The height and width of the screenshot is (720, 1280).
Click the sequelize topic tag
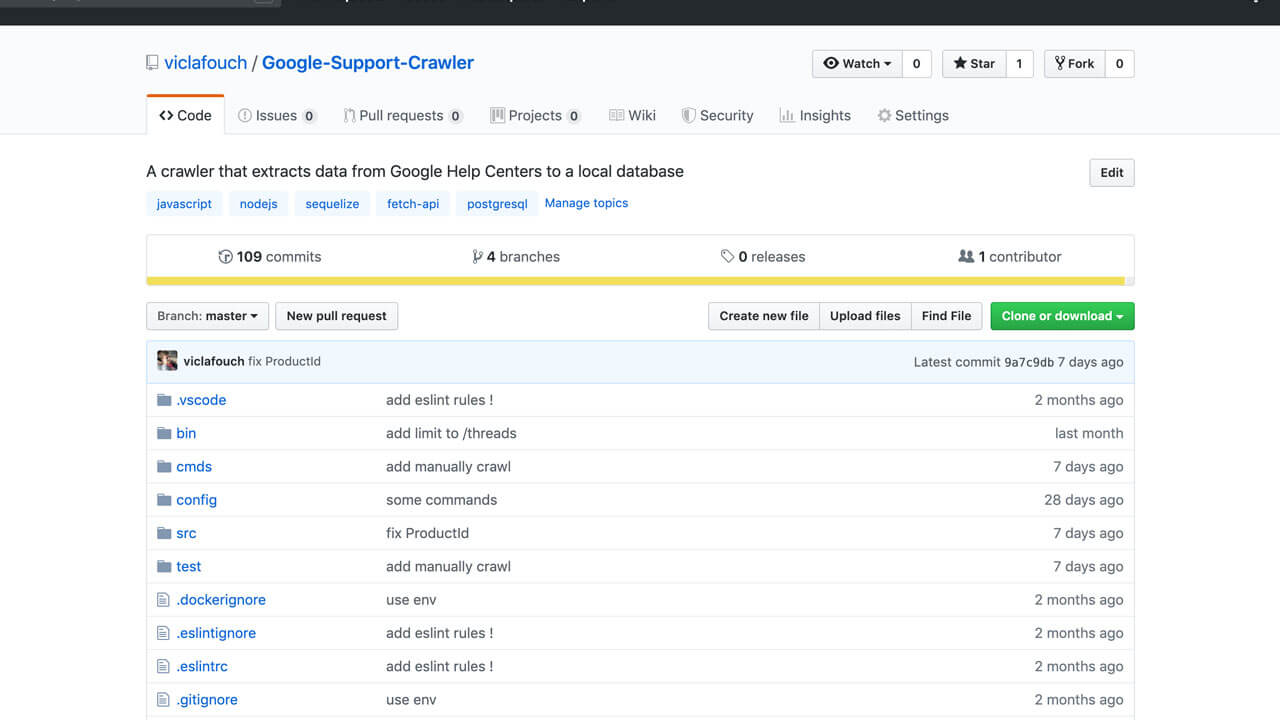pos(332,204)
